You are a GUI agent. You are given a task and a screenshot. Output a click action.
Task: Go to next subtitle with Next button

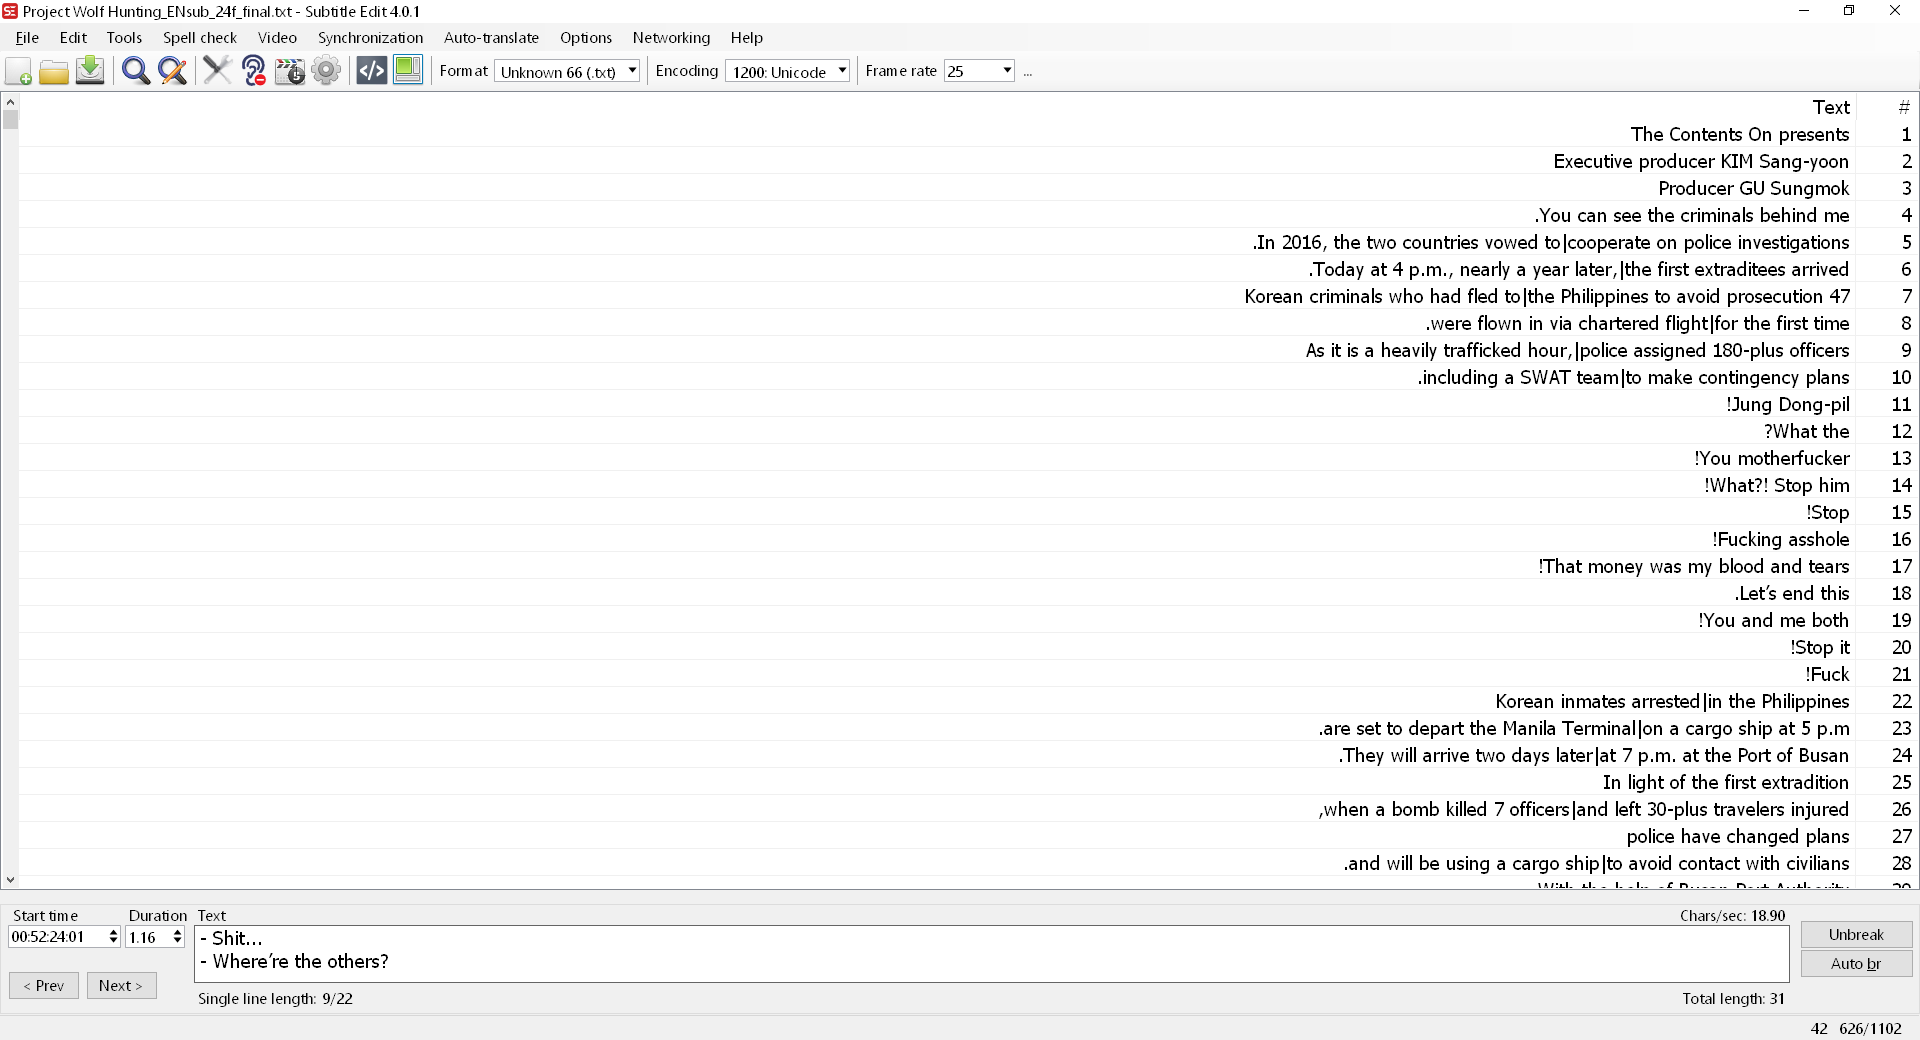tap(121, 985)
